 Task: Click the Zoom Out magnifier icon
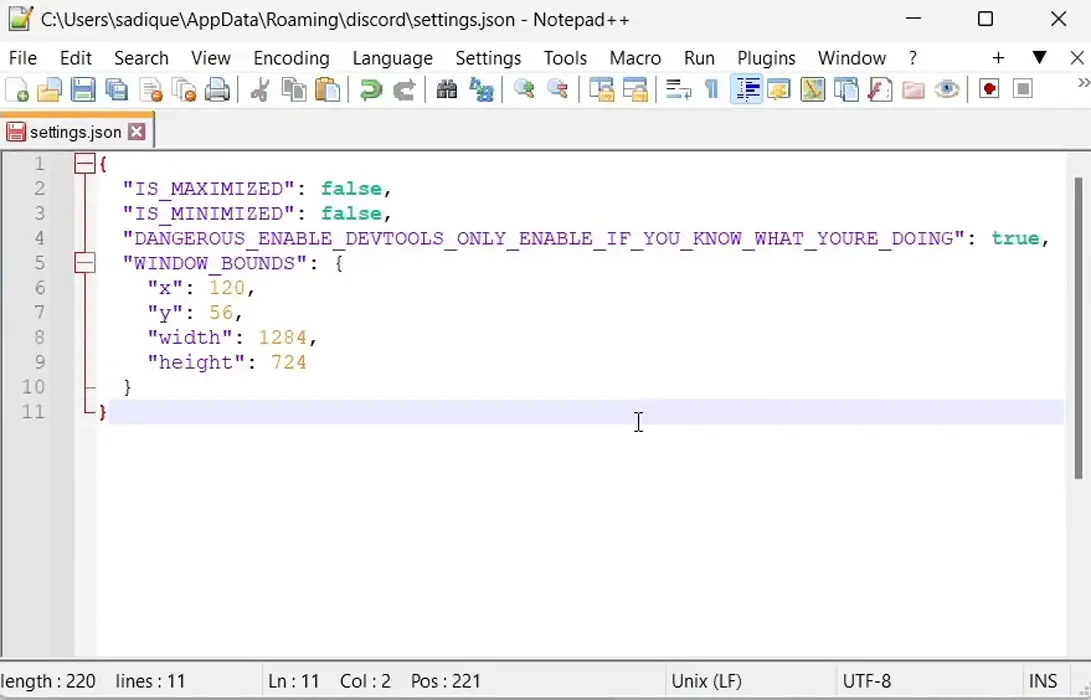557,90
